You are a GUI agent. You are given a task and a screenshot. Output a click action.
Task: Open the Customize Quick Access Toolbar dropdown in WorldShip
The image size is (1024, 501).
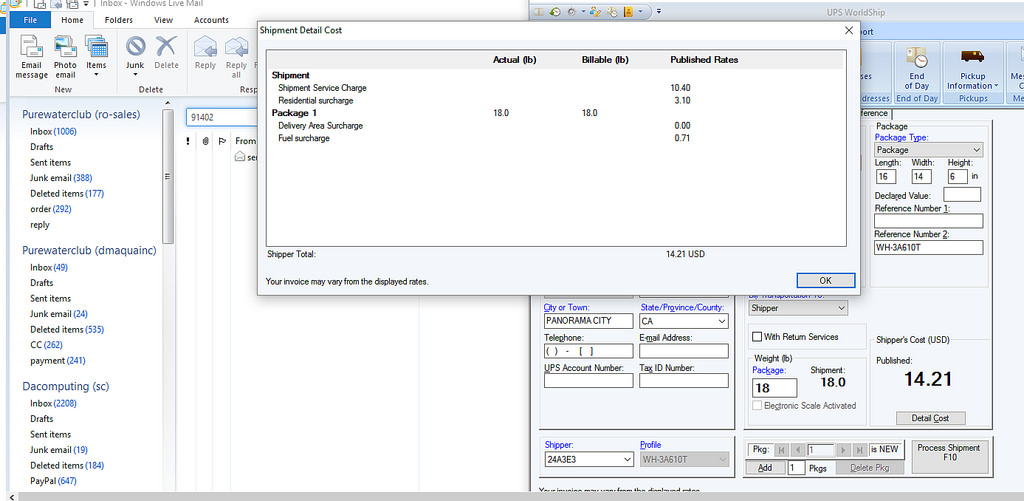click(658, 11)
